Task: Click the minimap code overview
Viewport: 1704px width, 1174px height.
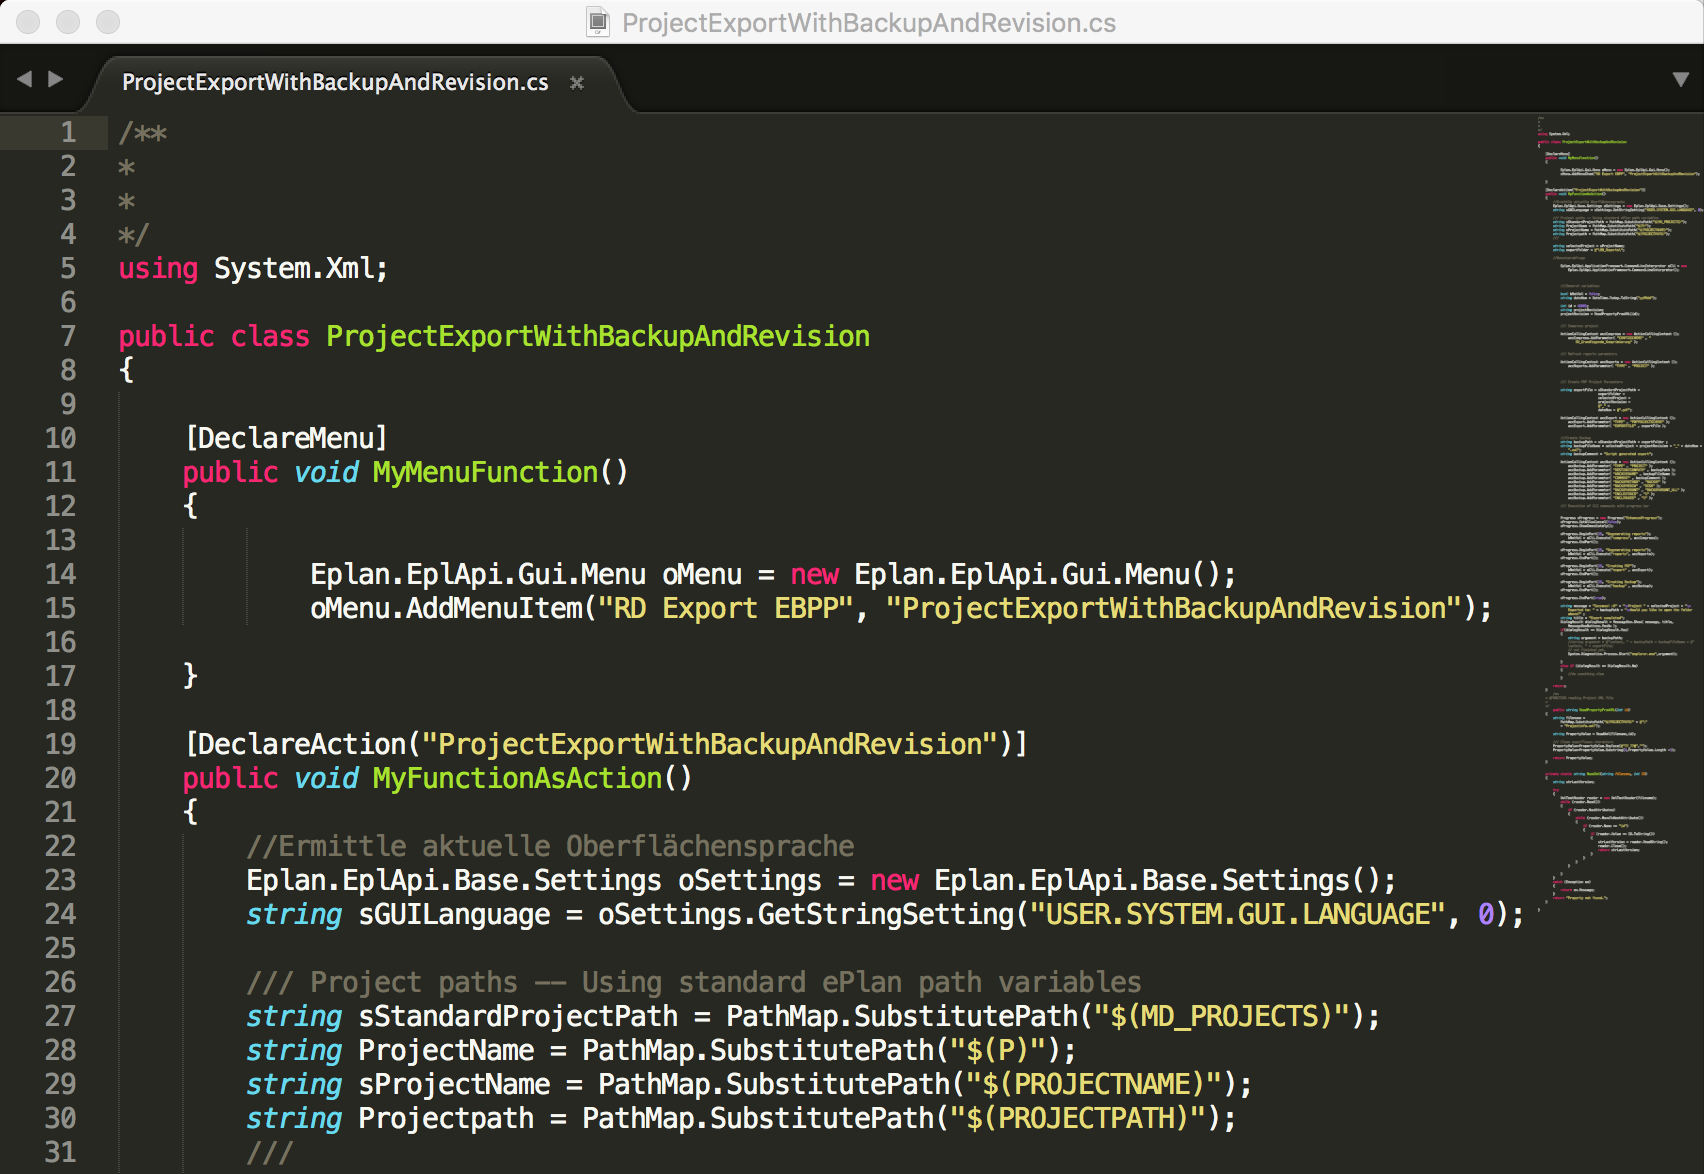Action: pyautogui.click(x=1615, y=500)
